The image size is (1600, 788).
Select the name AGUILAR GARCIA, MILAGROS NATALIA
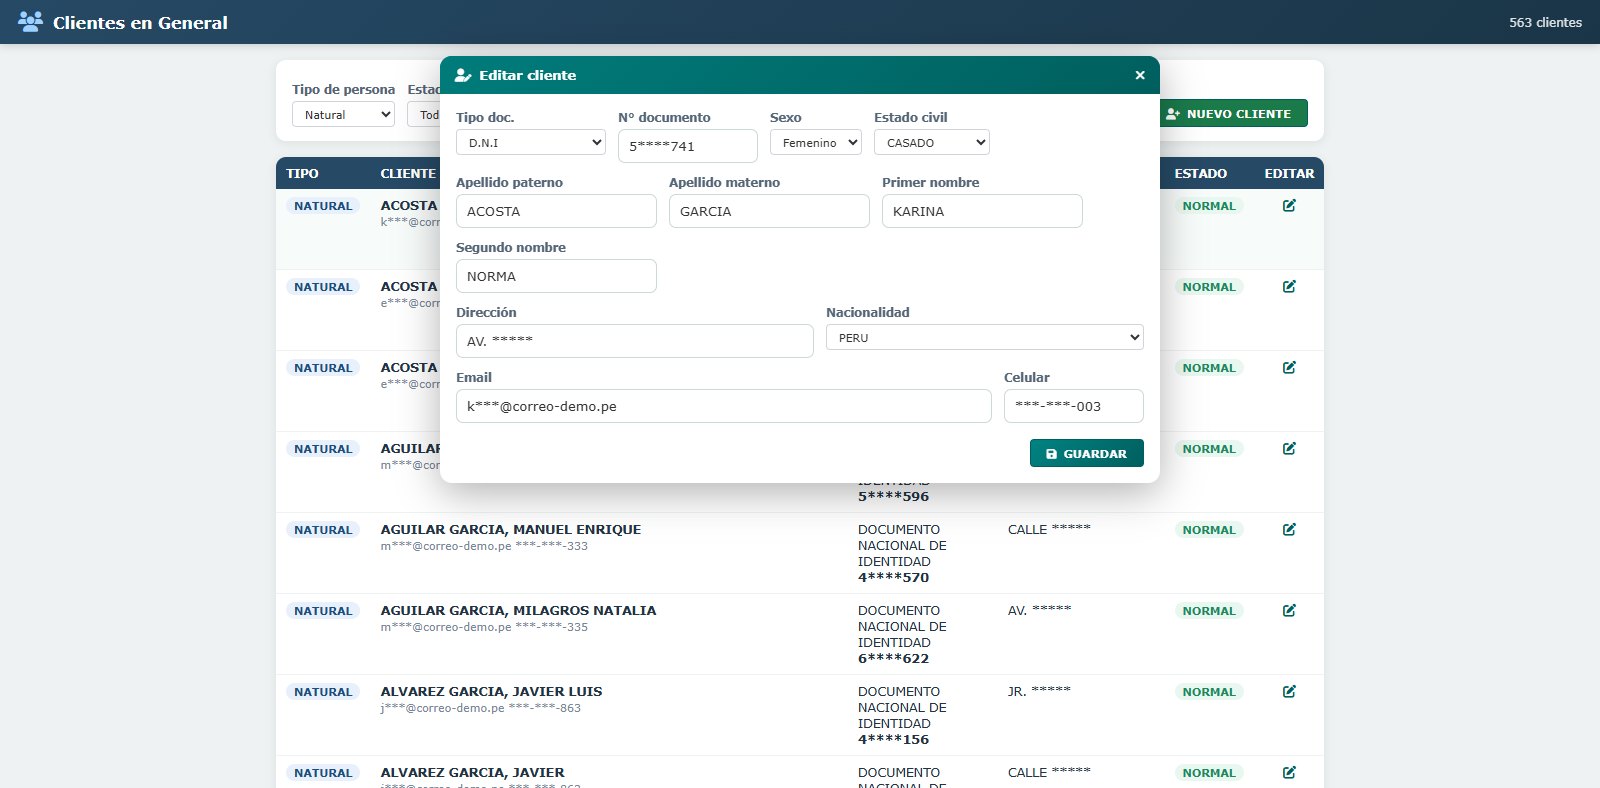(518, 611)
